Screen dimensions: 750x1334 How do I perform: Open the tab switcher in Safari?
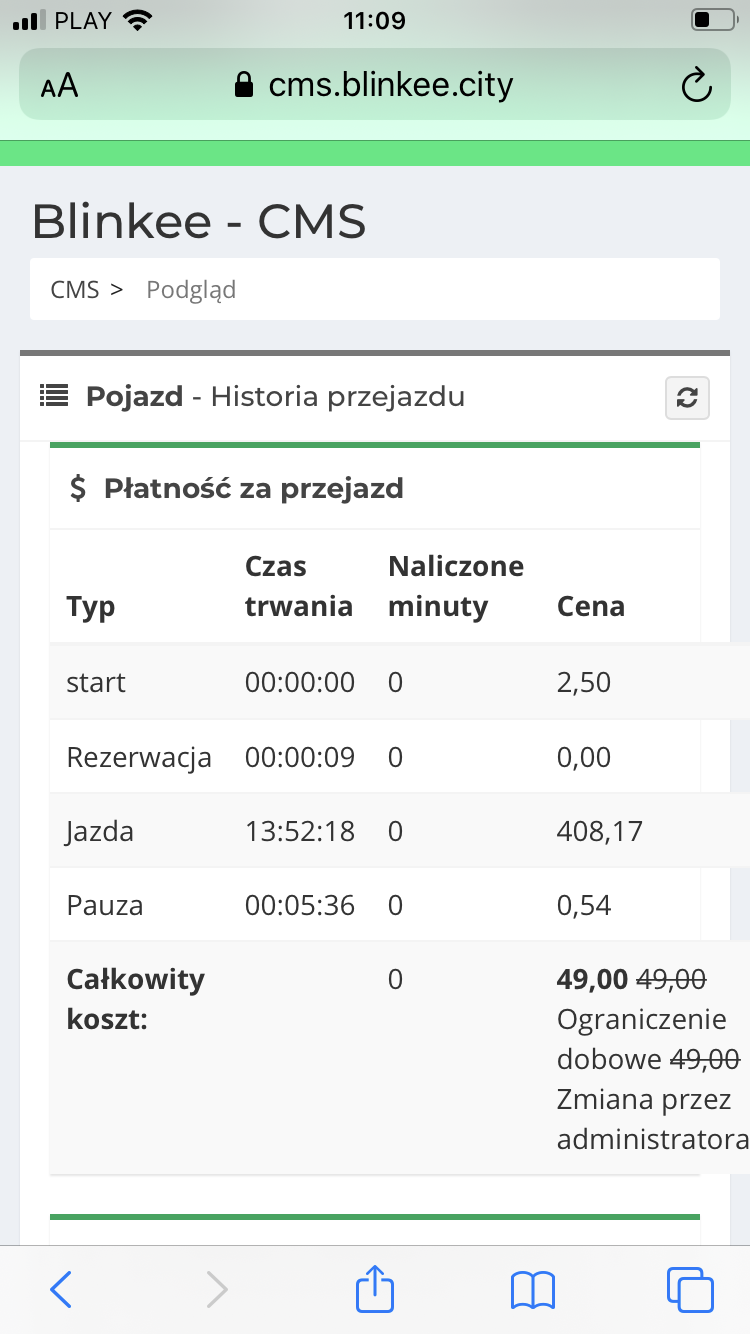point(689,1289)
